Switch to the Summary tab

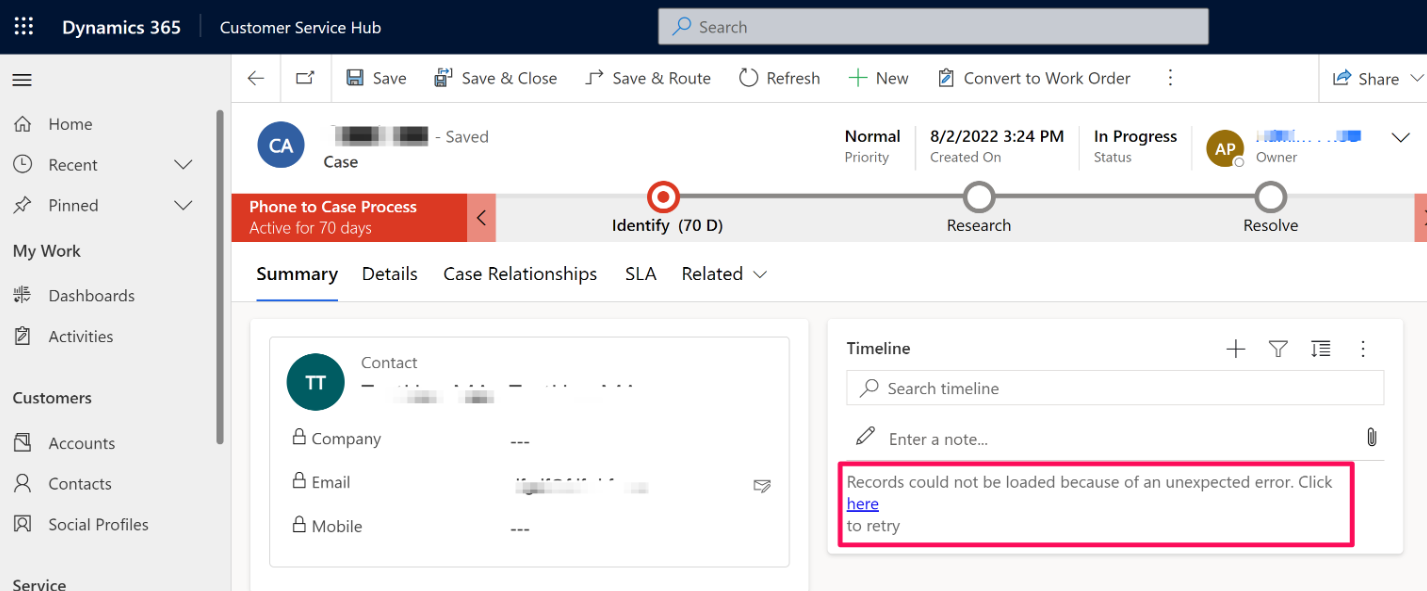pyautogui.click(x=297, y=274)
